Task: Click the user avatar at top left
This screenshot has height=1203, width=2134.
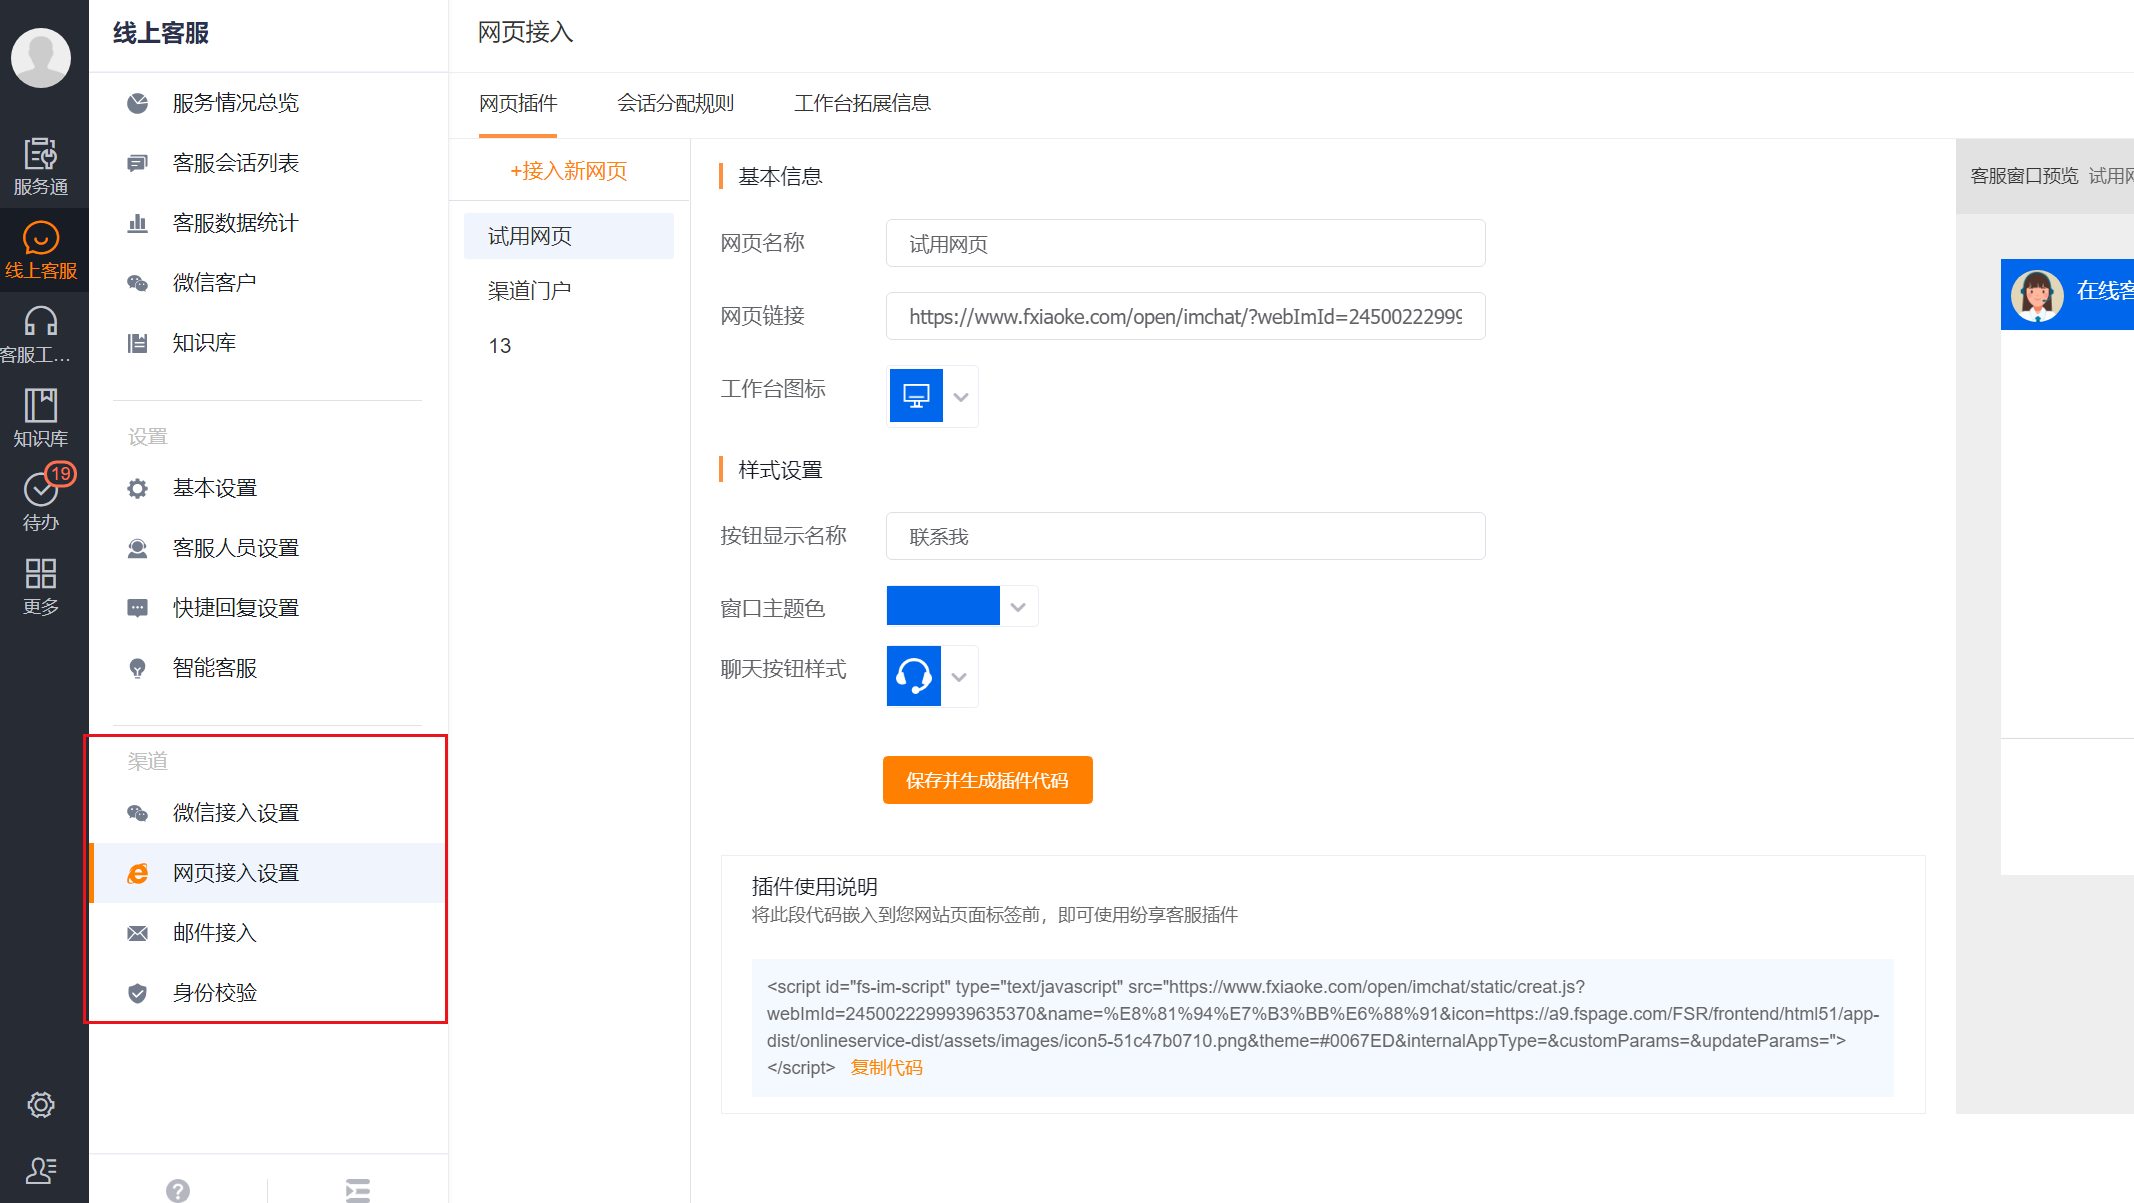Action: [x=41, y=57]
